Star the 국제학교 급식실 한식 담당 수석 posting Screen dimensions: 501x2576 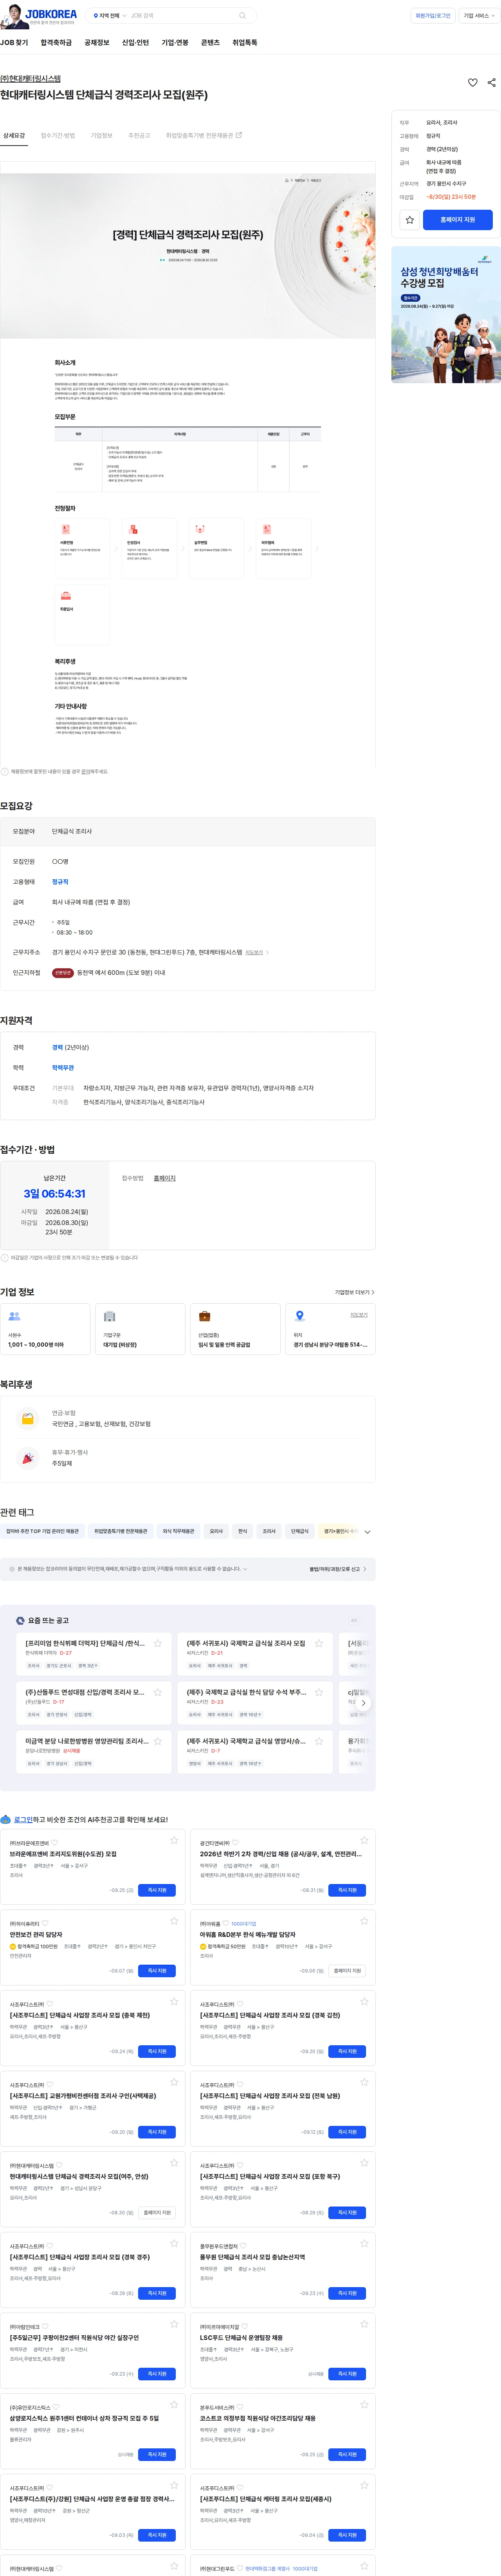pos(319,1692)
